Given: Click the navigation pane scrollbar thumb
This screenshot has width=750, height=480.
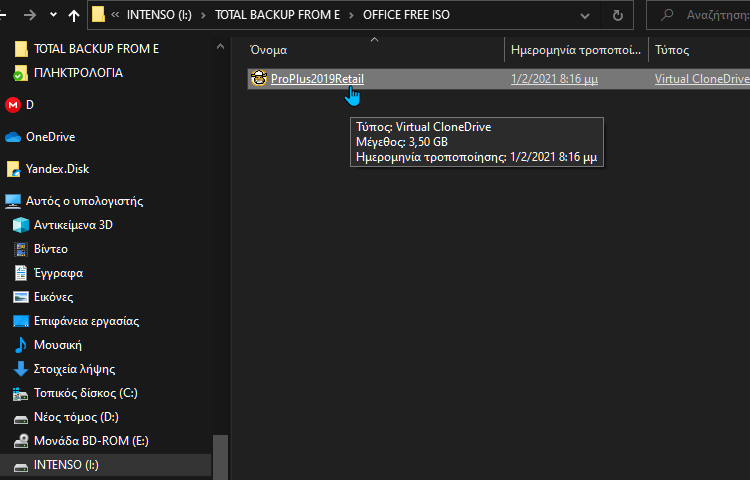Looking at the screenshot, I should (220, 457).
